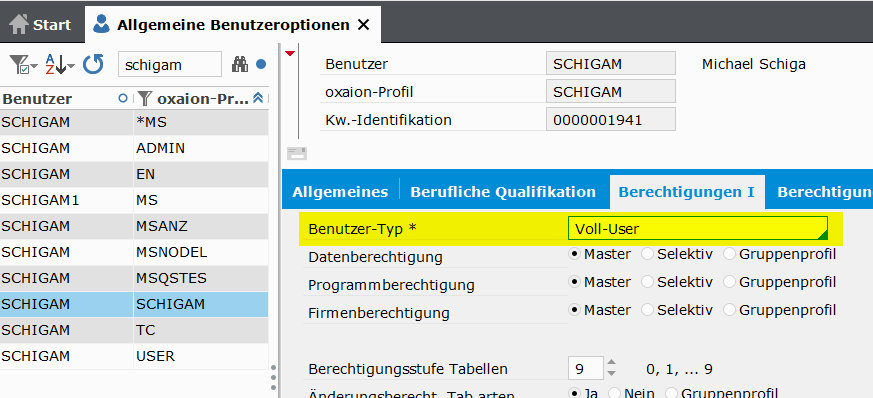This screenshot has height=398, width=873.
Task: Open the partially visible Berechtigun... tab
Action: coord(825,192)
